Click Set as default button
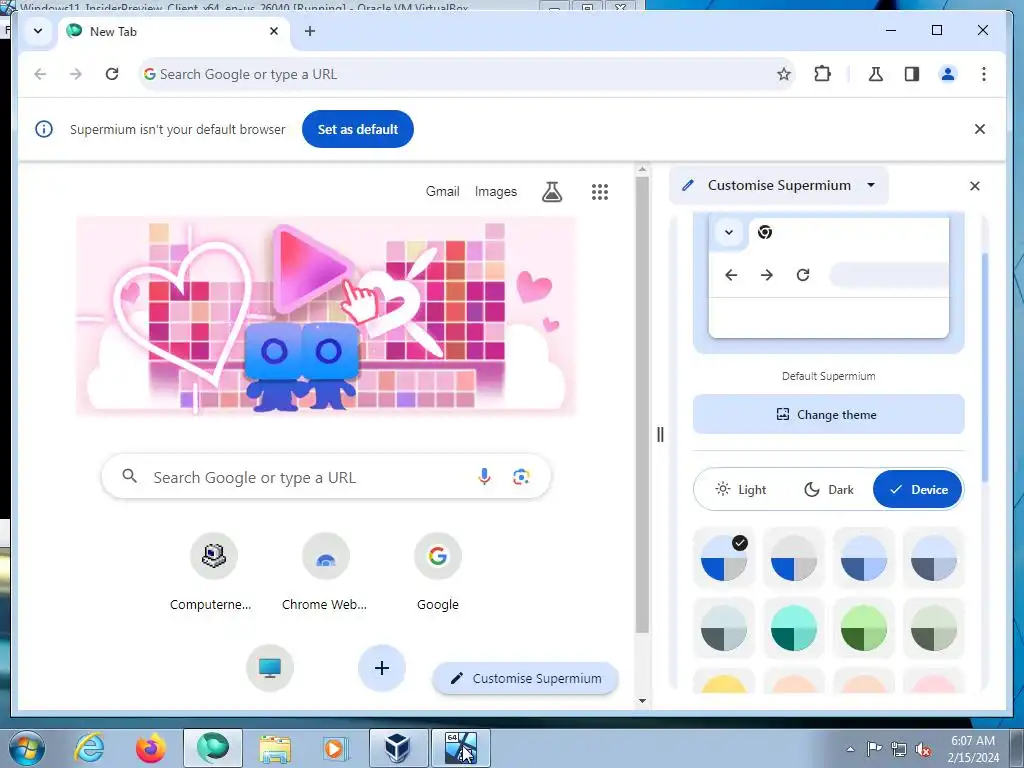 (x=358, y=129)
